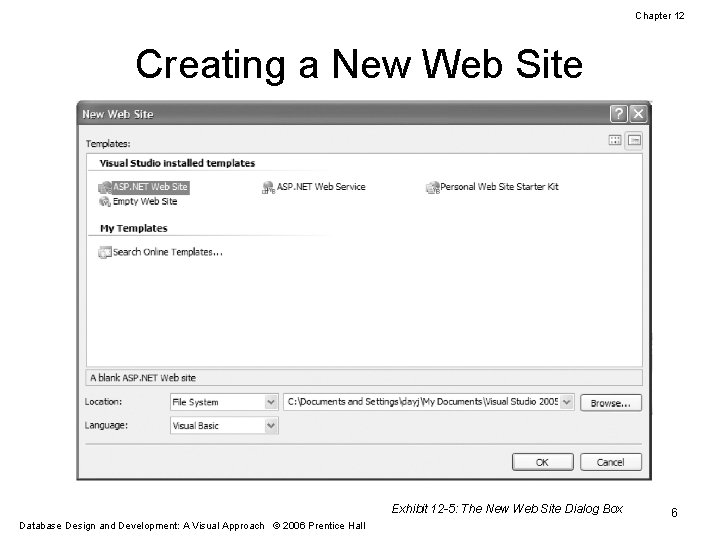Switch templates to small icons view
The image size is (720, 540).
[x=634, y=140]
